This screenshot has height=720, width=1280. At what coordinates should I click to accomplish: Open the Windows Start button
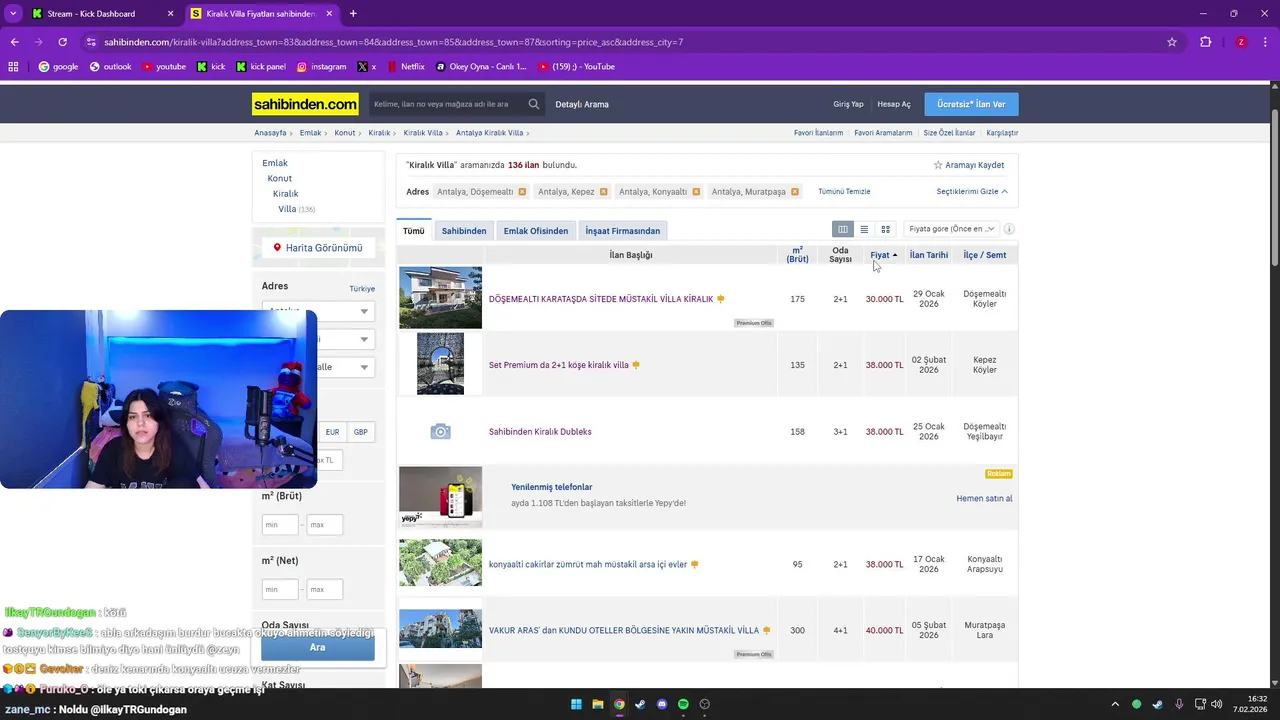[x=576, y=704]
